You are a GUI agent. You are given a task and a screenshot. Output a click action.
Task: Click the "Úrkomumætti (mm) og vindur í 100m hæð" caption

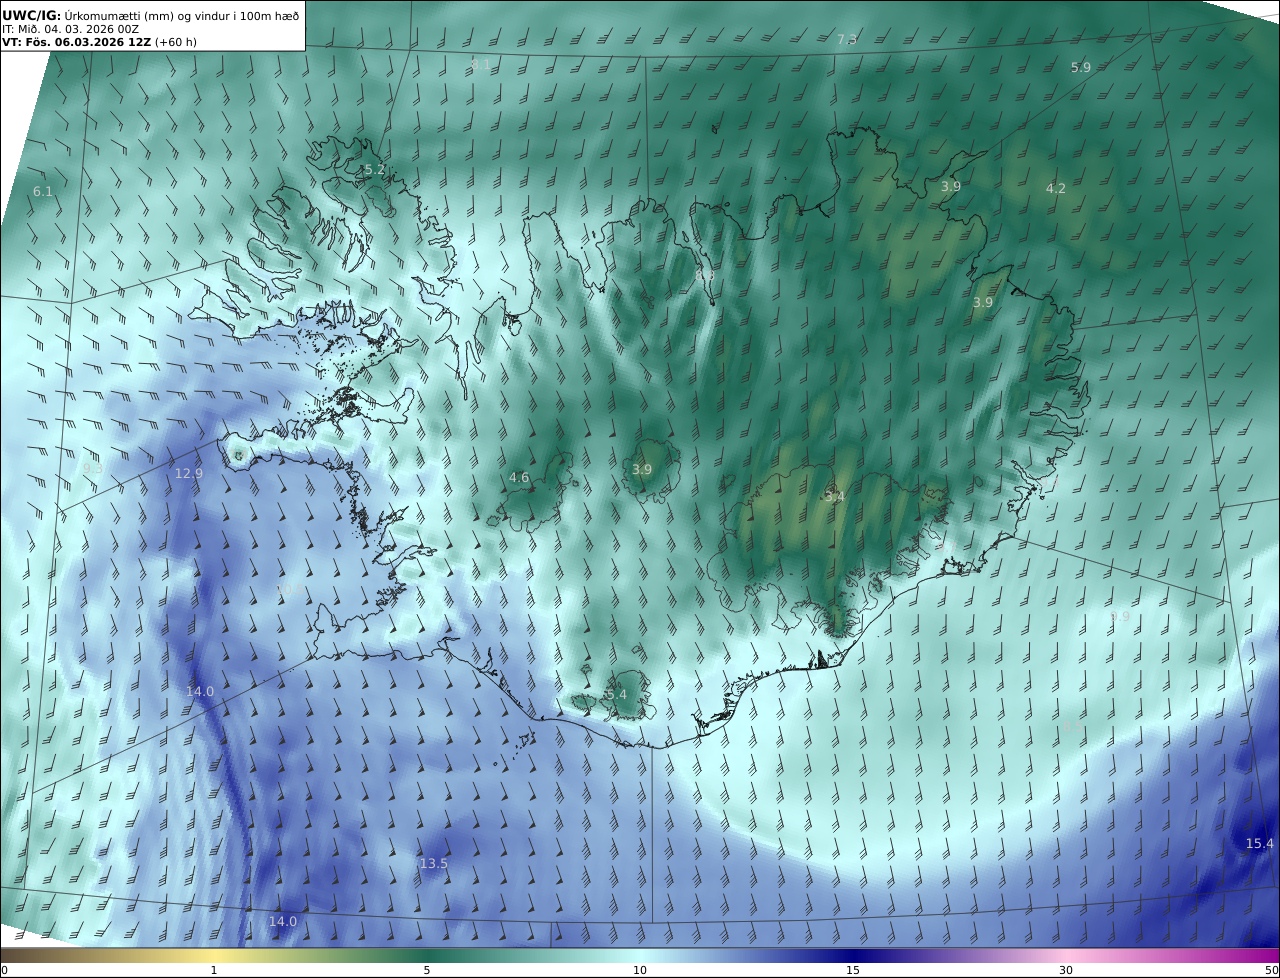coord(182,16)
